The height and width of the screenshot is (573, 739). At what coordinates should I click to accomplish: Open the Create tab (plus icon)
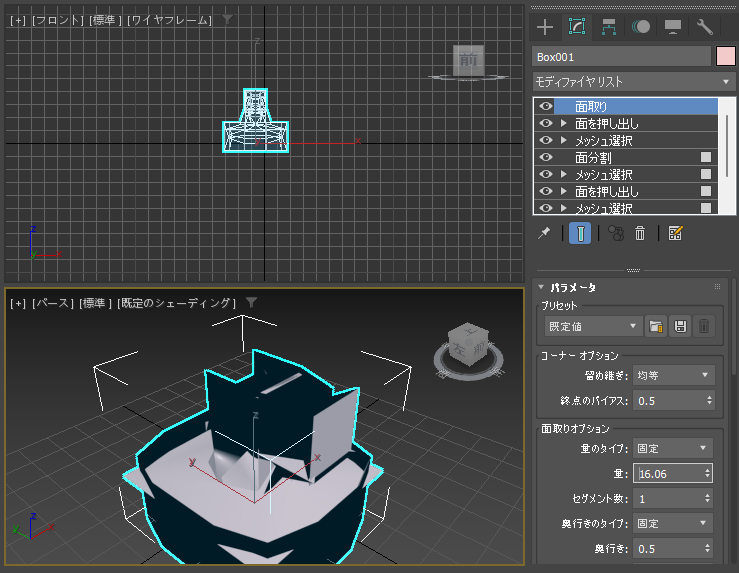click(545, 27)
